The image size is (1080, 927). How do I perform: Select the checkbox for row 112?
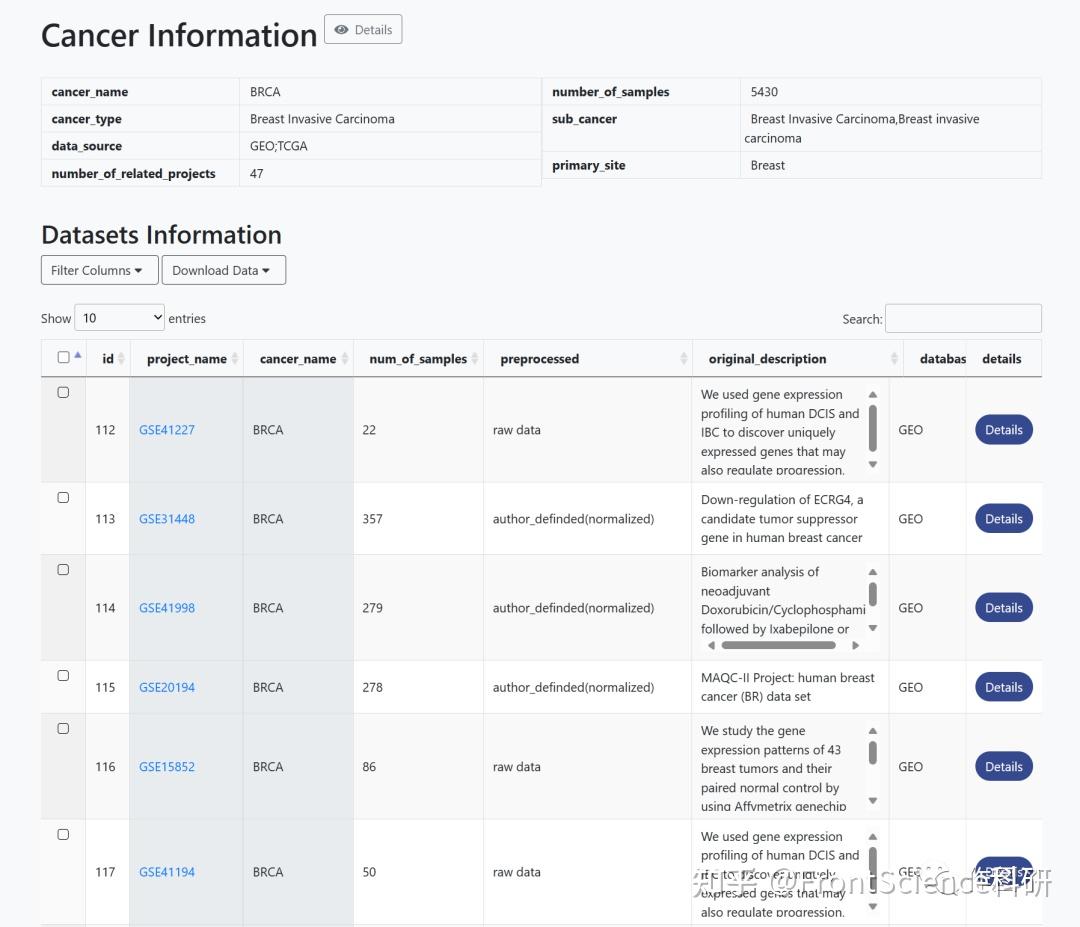point(63,392)
